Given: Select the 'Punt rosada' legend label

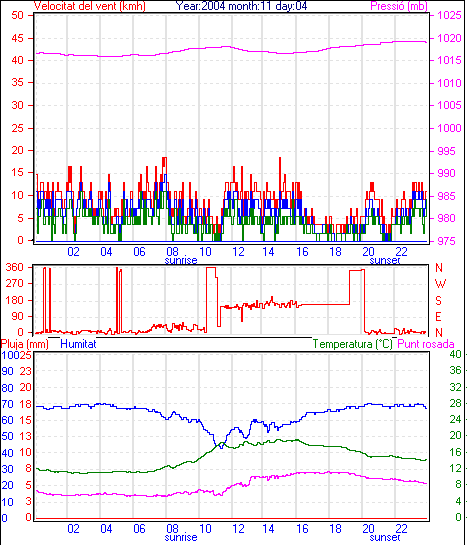Looking at the screenshot, I should (x=426, y=344).
